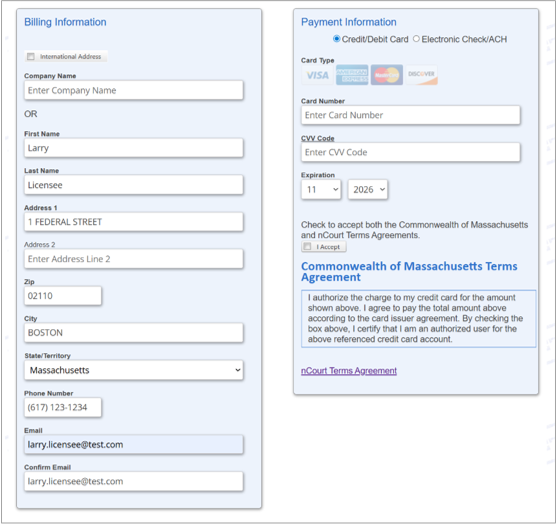Select the Visa card type icon
Image resolution: width=557 pixels, height=524 pixels.
click(318, 75)
